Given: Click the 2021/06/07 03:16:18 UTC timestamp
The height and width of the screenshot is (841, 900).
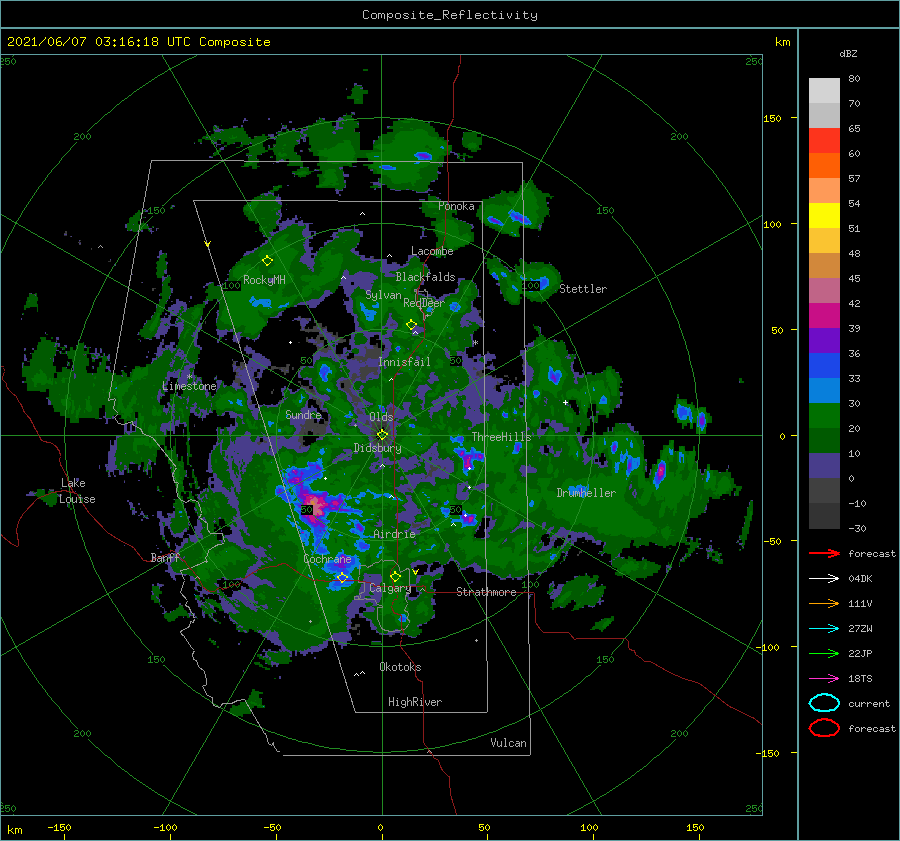Looking at the screenshot, I should pos(99,42).
